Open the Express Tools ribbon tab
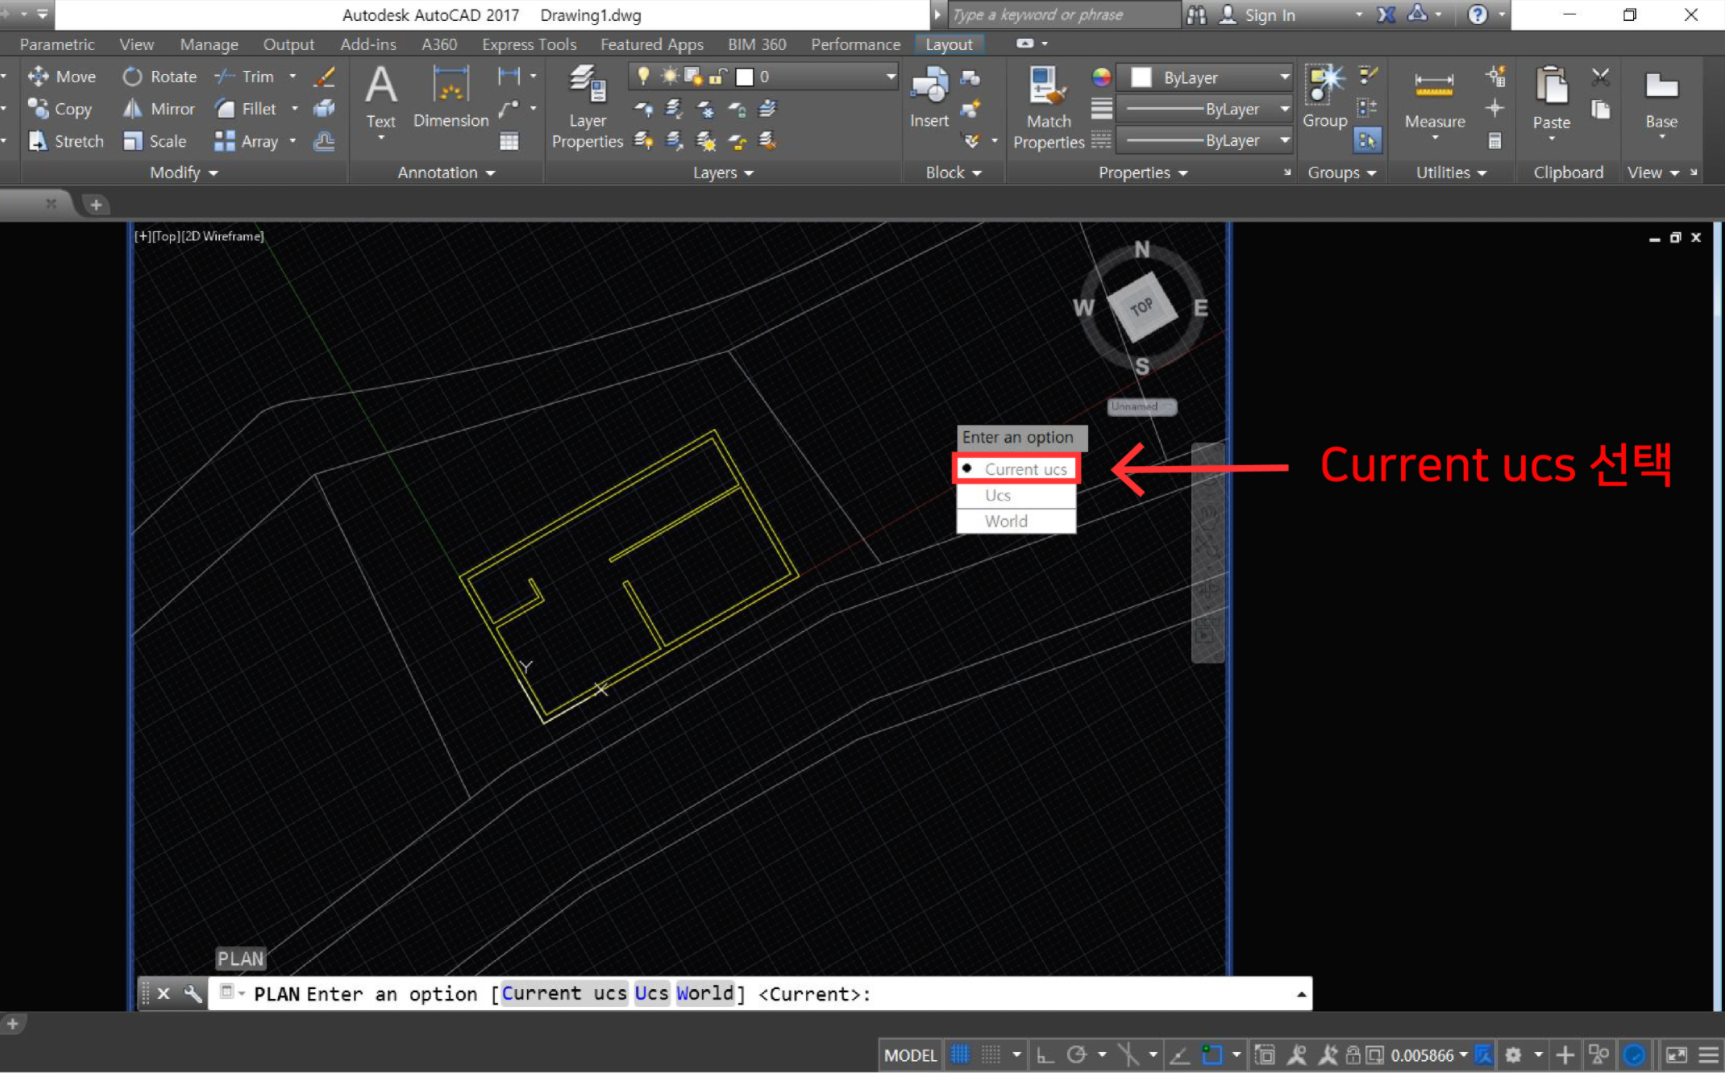 click(x=529, y=44)
